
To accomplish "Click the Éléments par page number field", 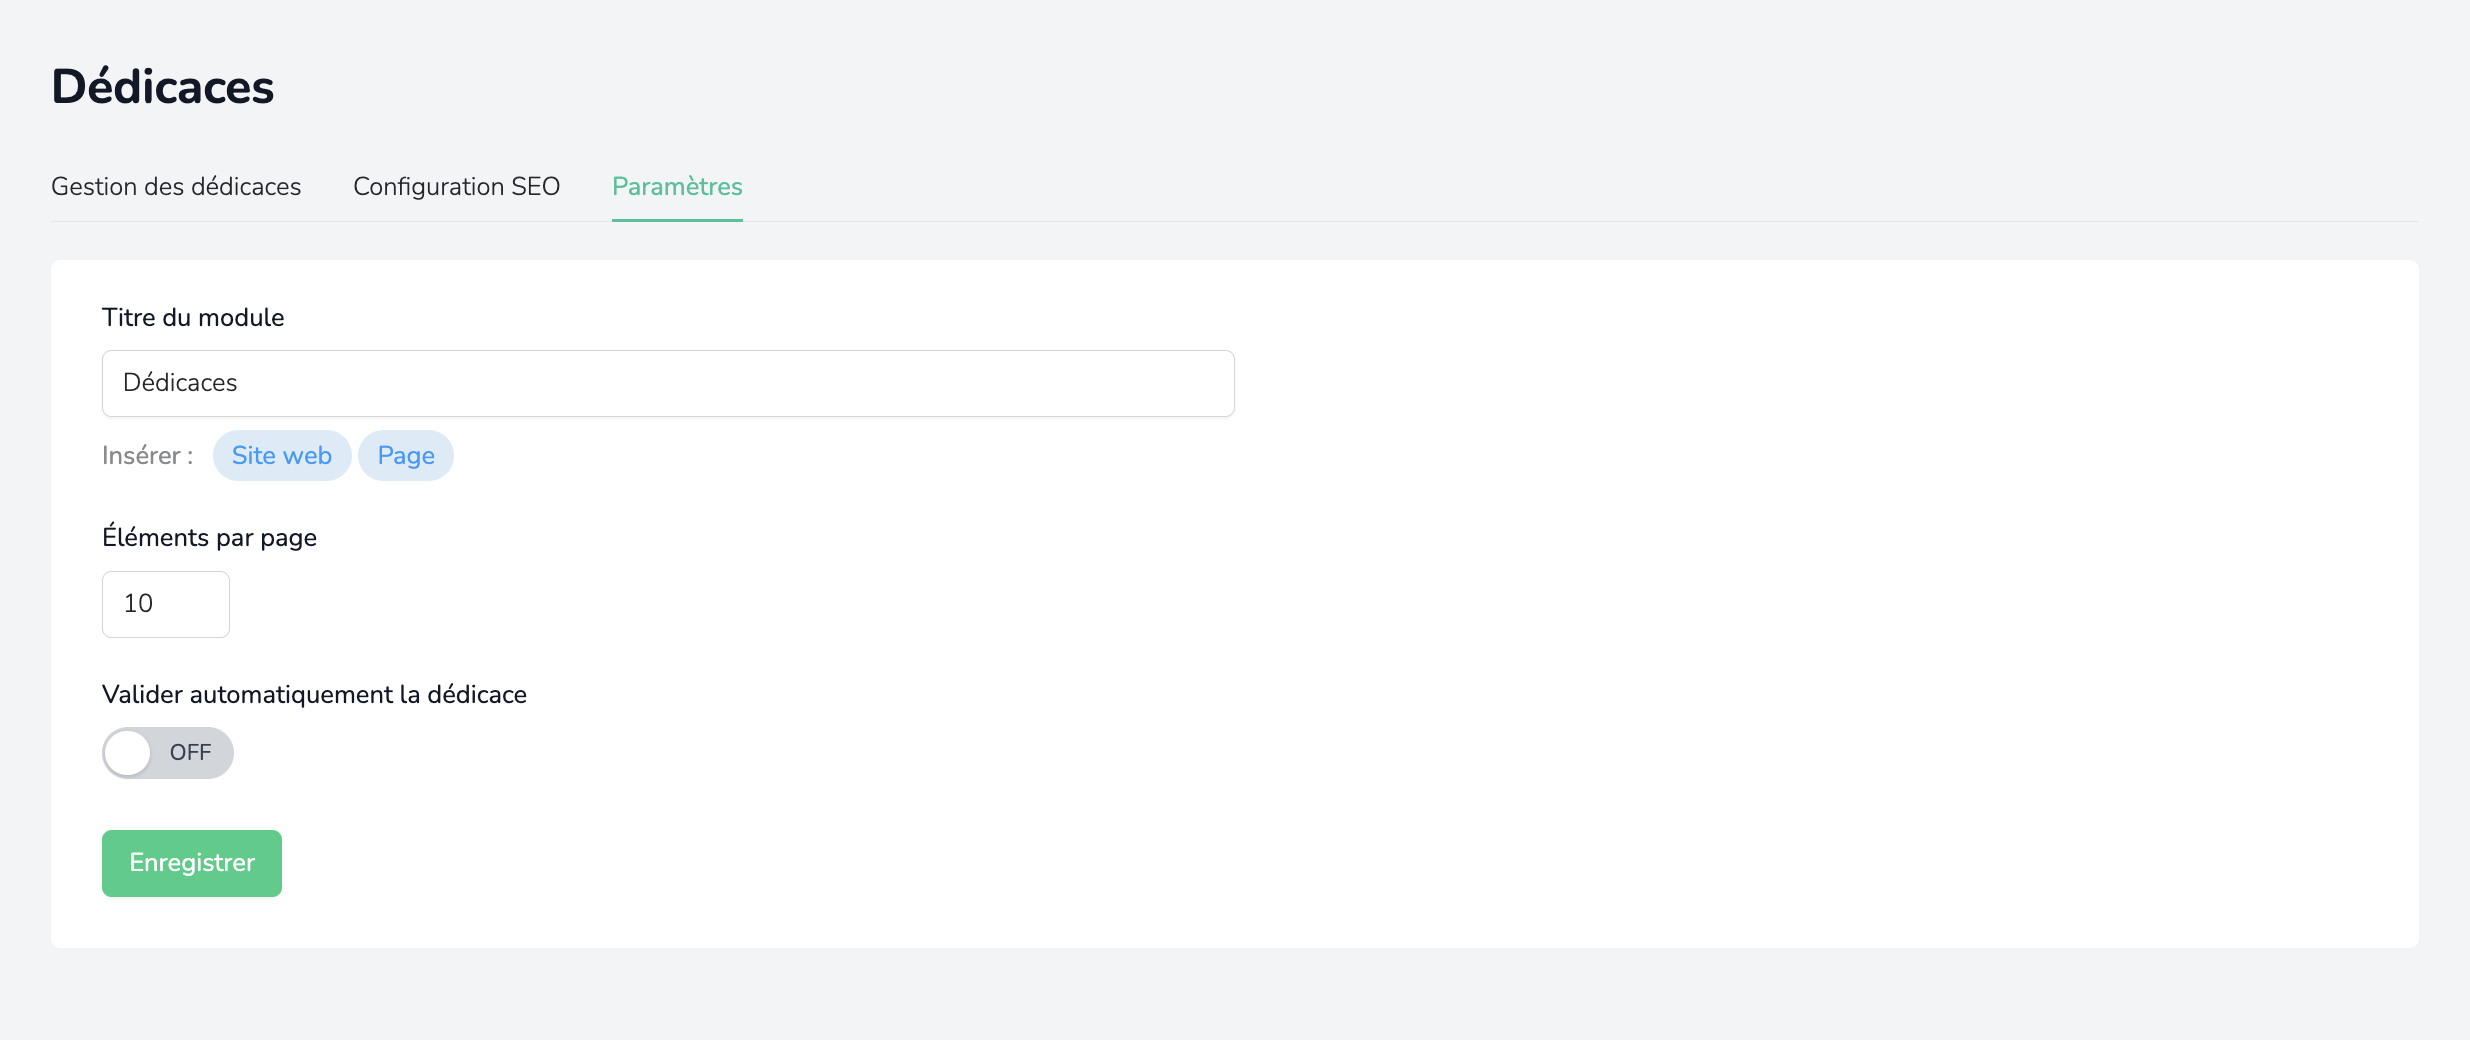I will pyautogui.click(x=166, y=604).
